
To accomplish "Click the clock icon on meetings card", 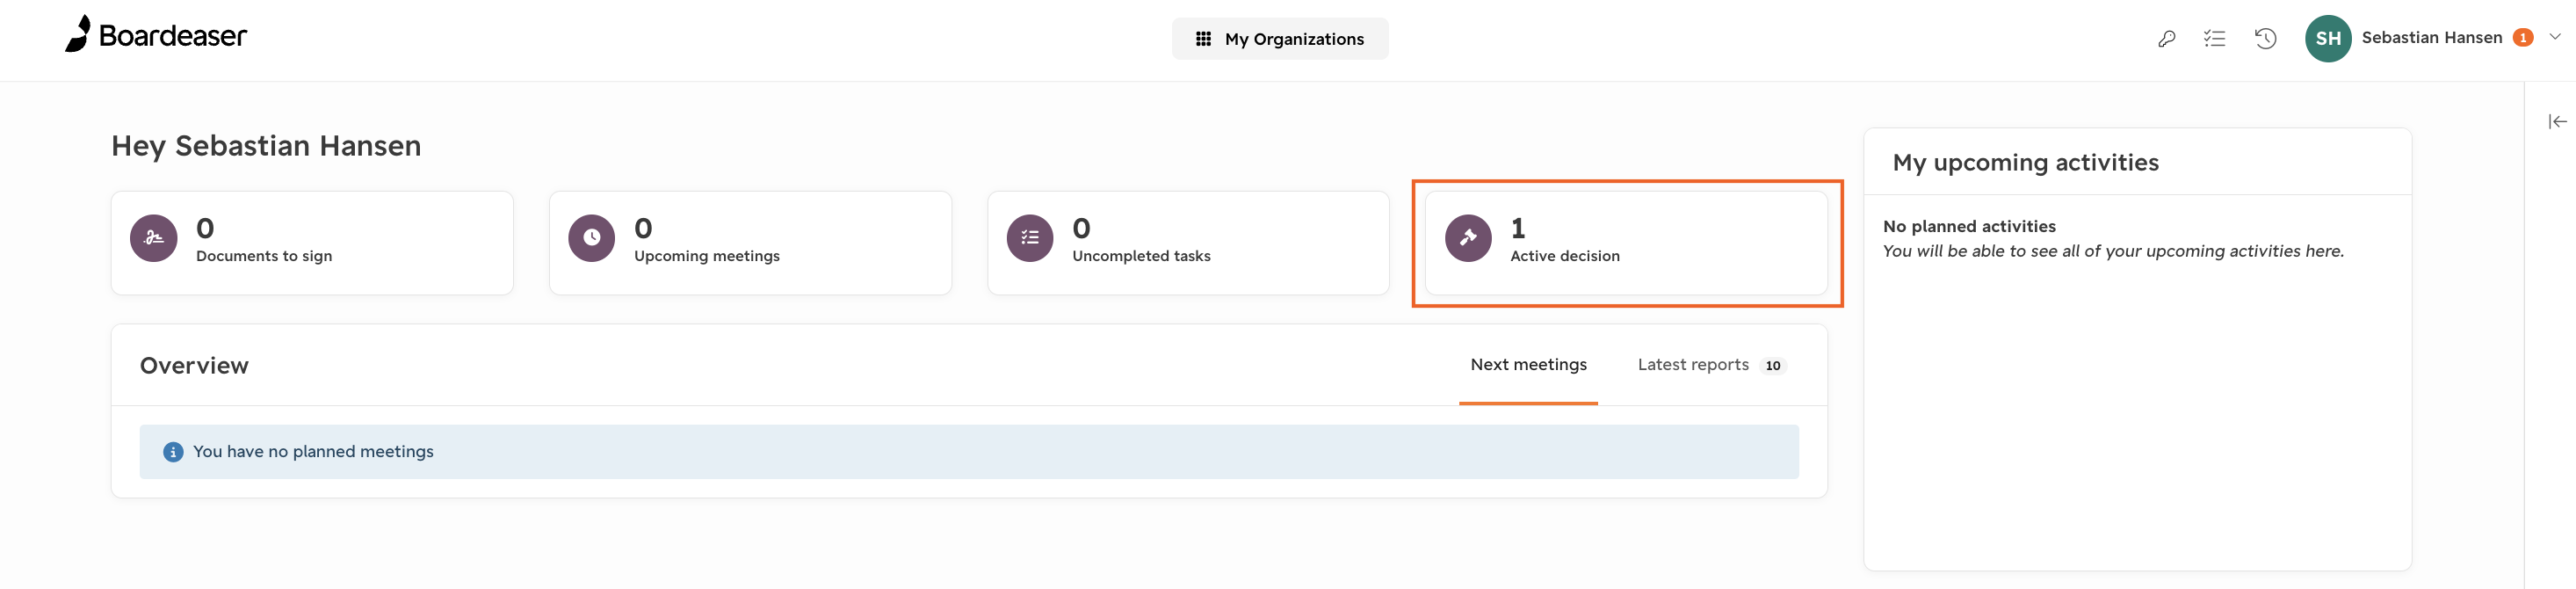I will coord(592,238).
